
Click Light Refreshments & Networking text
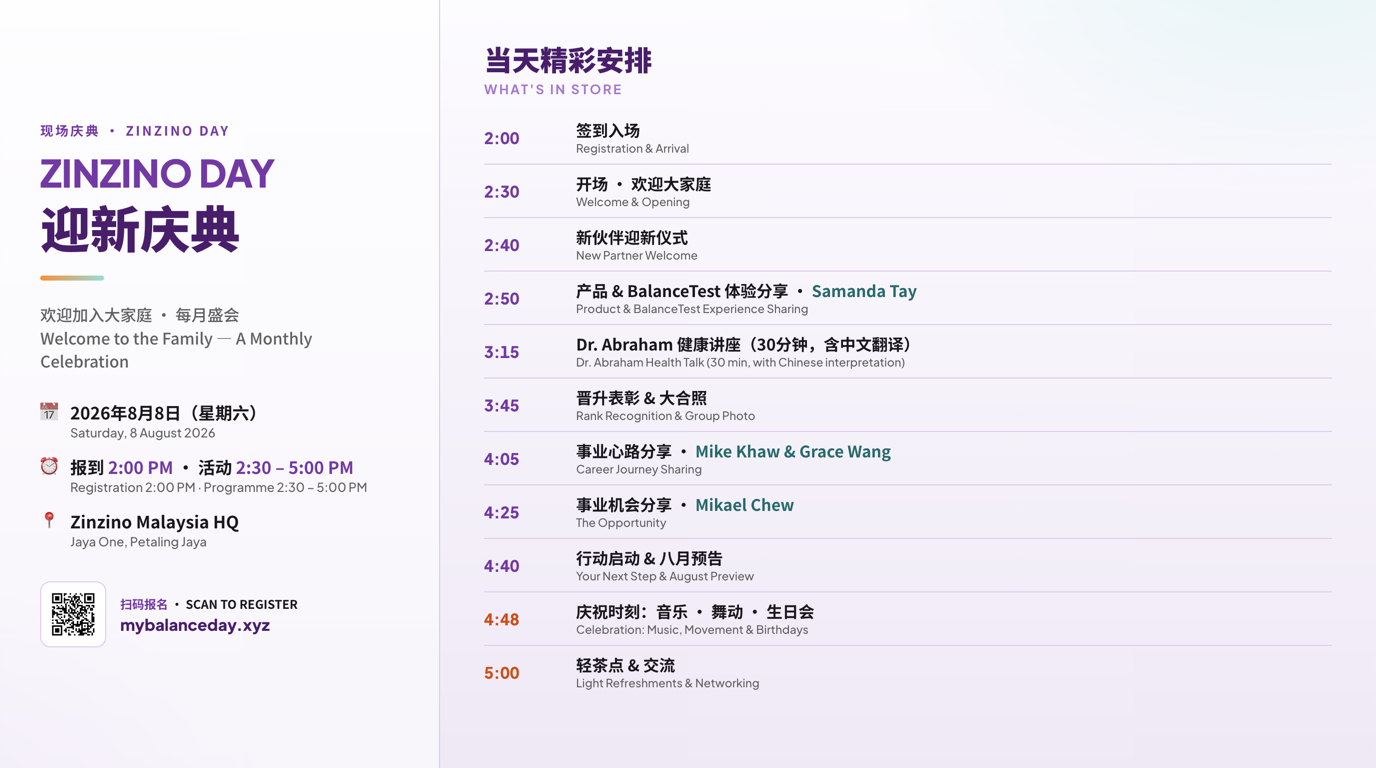click(667, 684)
